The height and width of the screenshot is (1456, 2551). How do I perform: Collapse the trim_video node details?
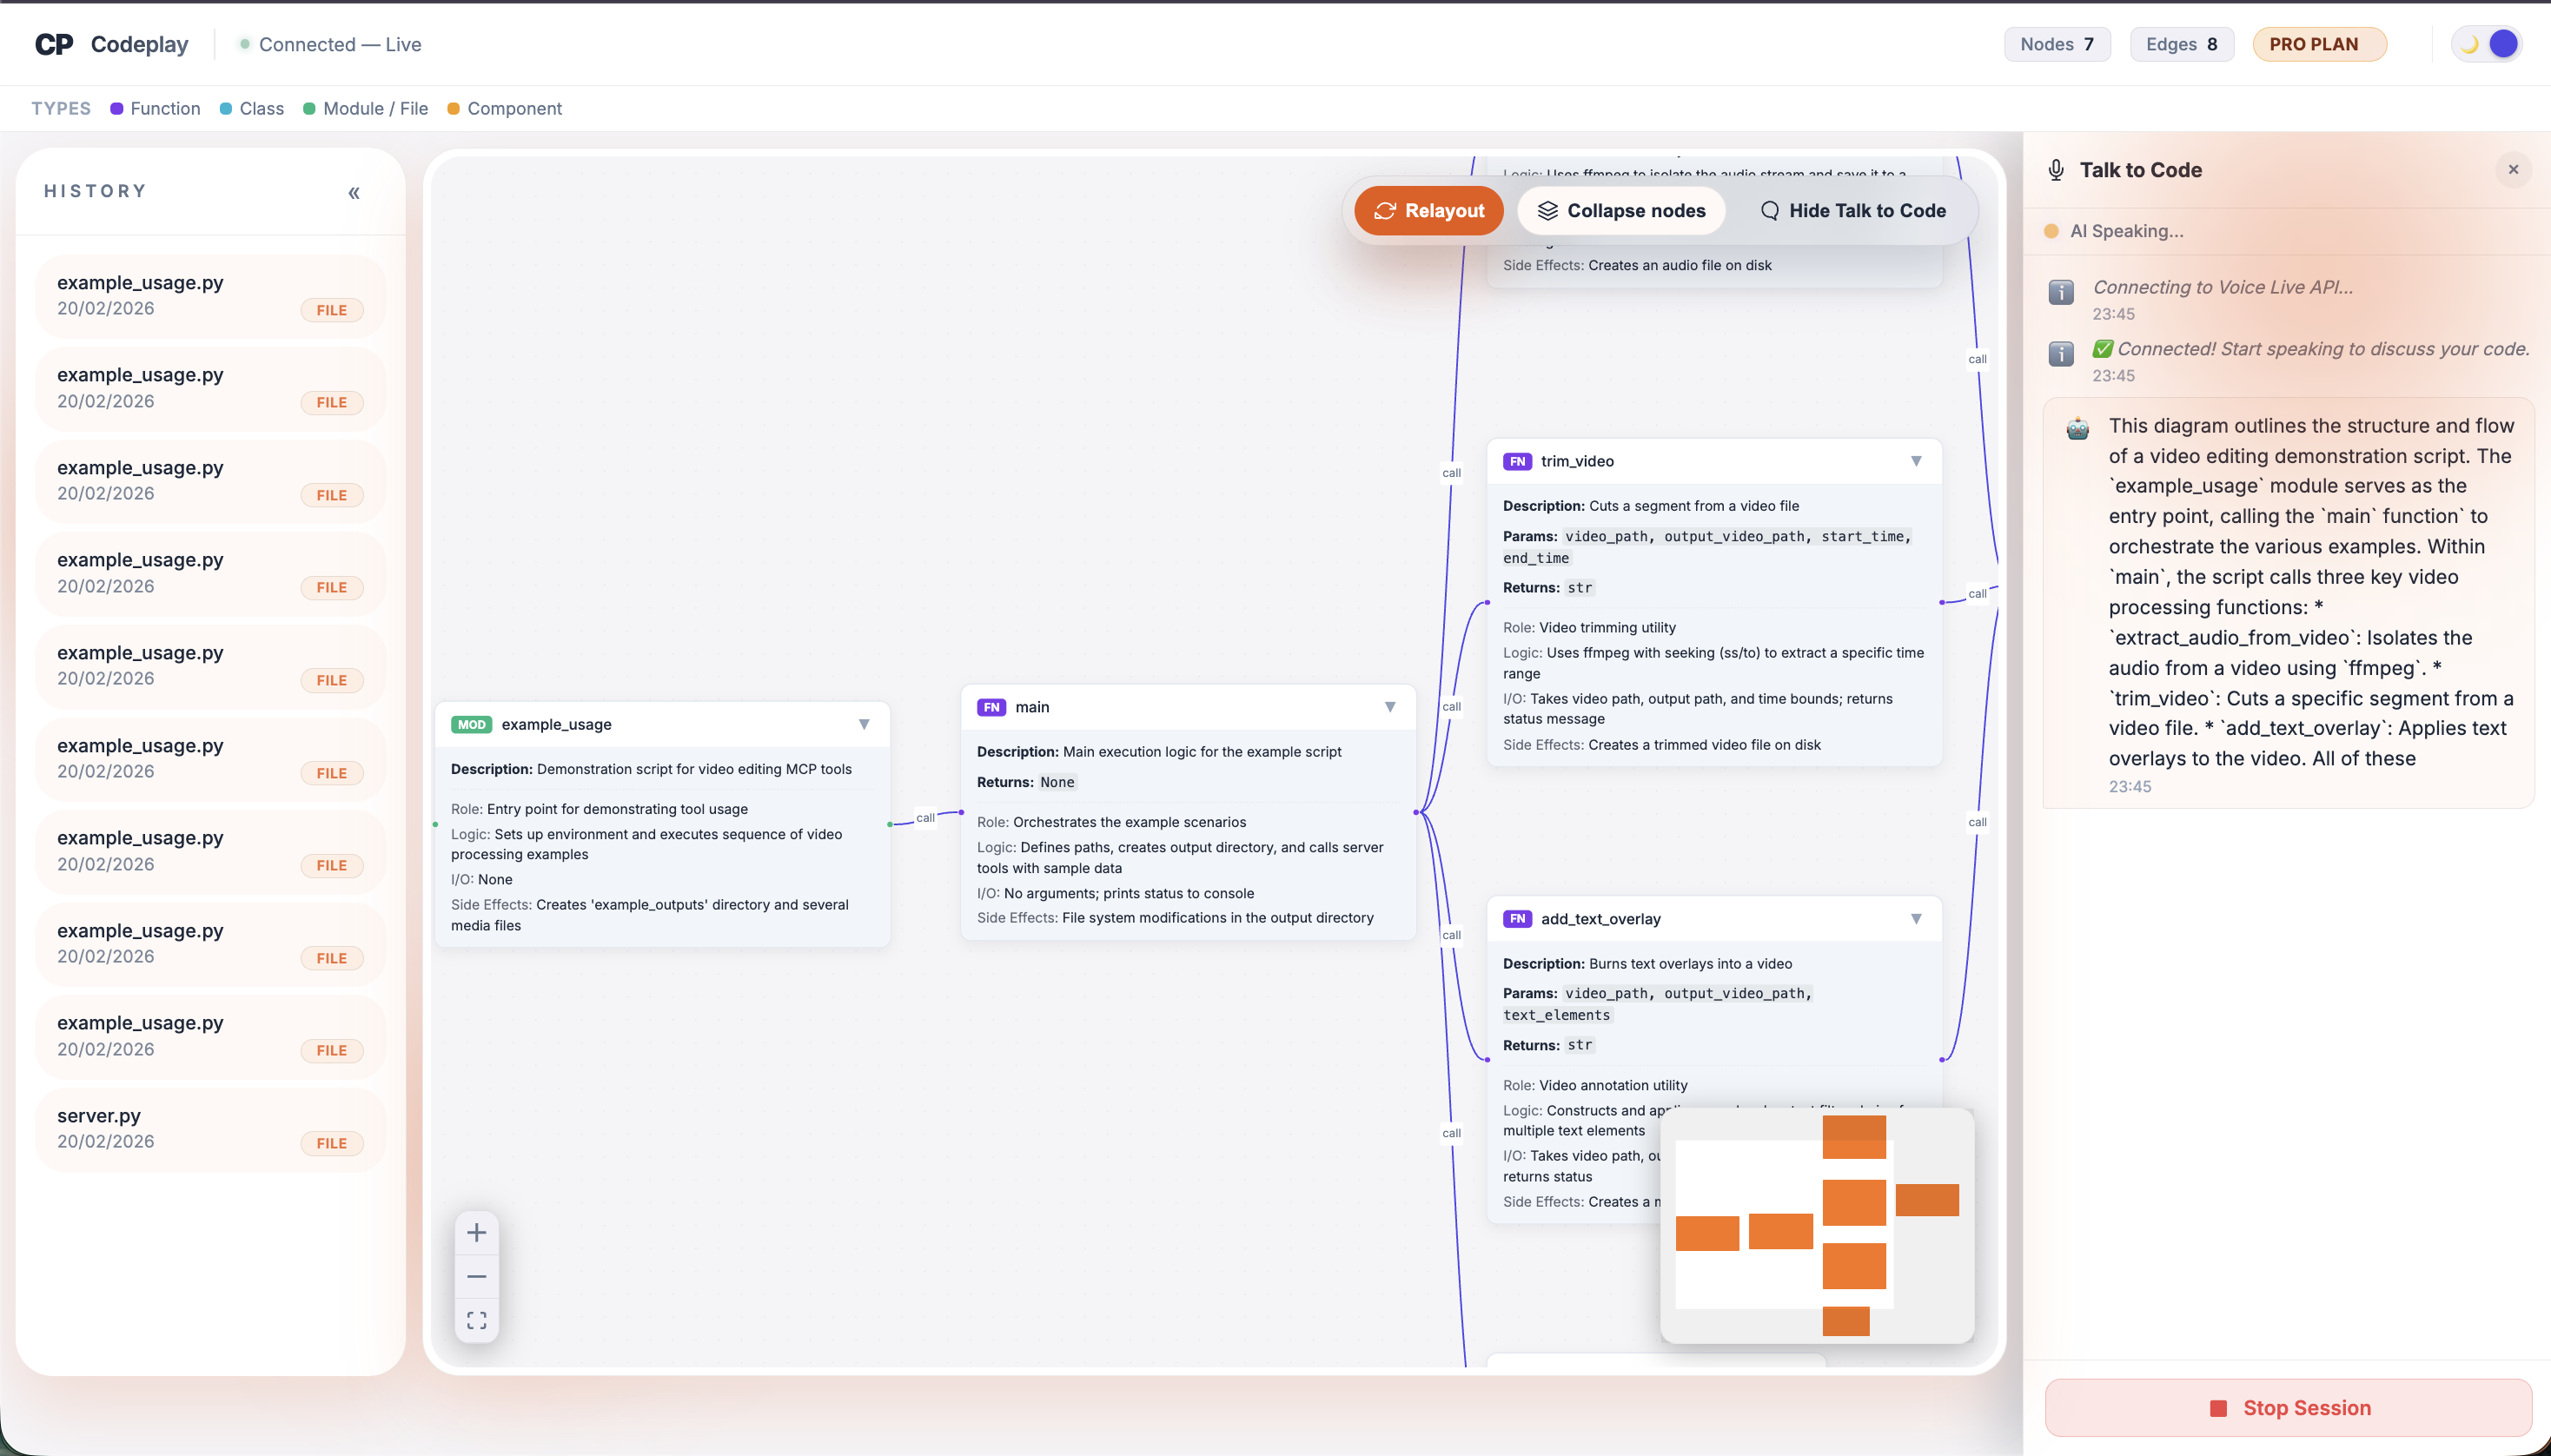(x=1915, y=461)
